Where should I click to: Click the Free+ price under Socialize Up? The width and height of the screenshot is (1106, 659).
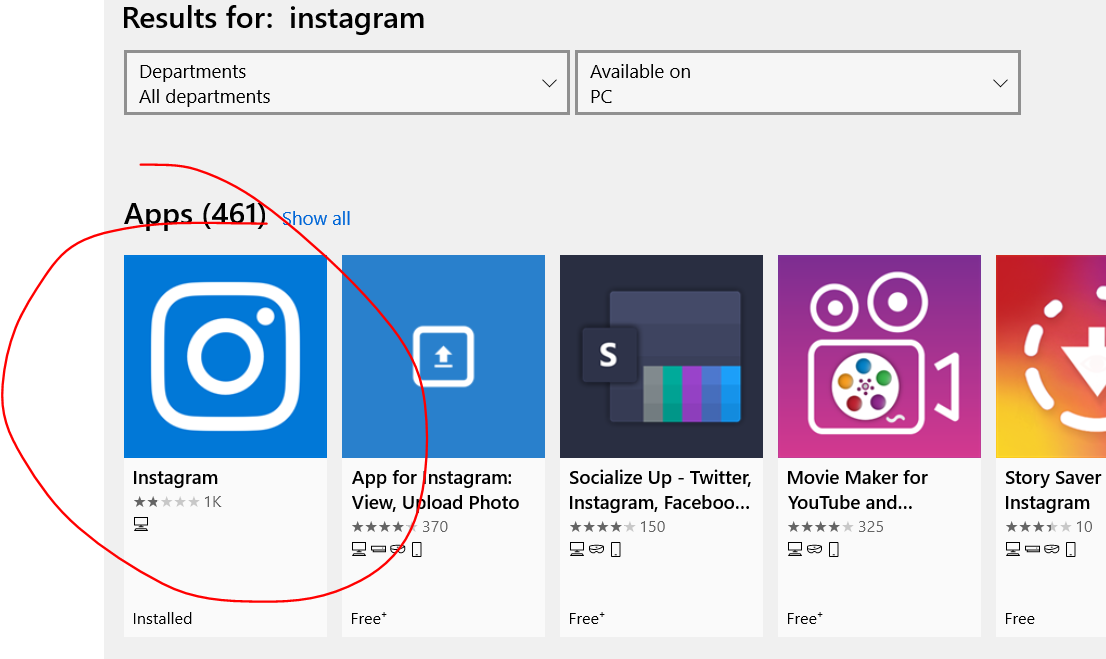tap(586, 619)
